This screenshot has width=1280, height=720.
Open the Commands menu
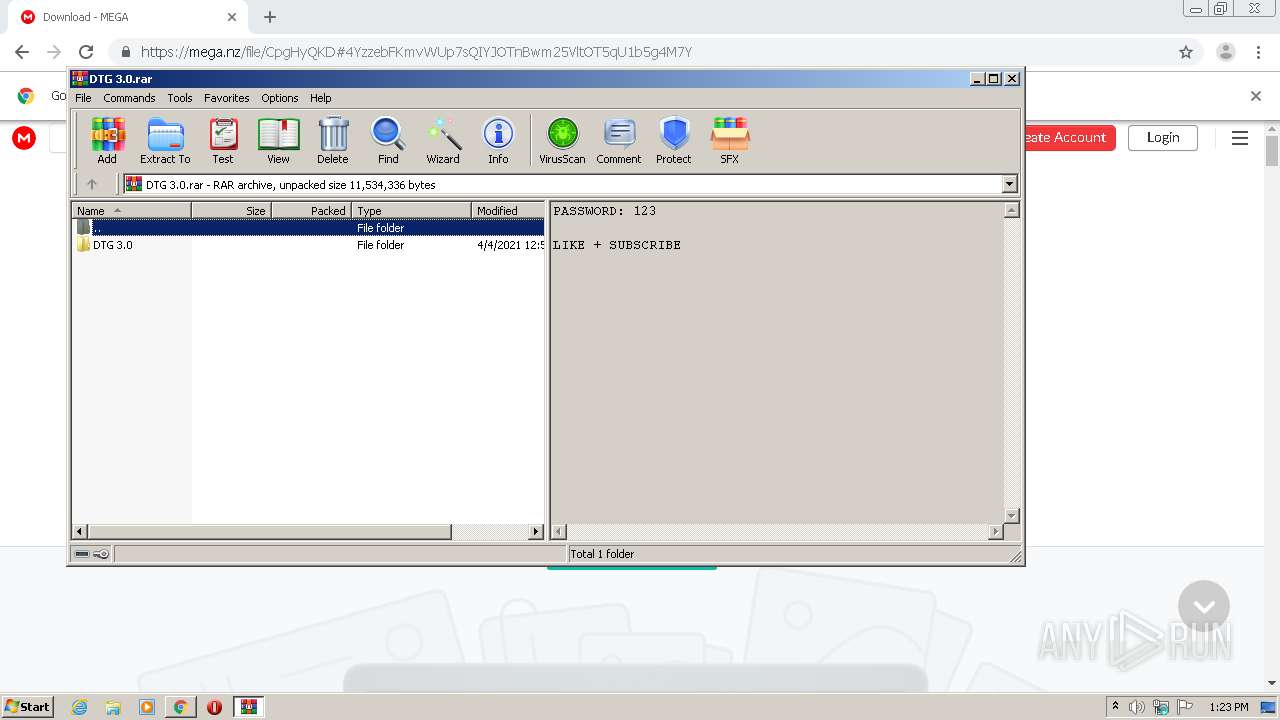[x=129, y=98]
